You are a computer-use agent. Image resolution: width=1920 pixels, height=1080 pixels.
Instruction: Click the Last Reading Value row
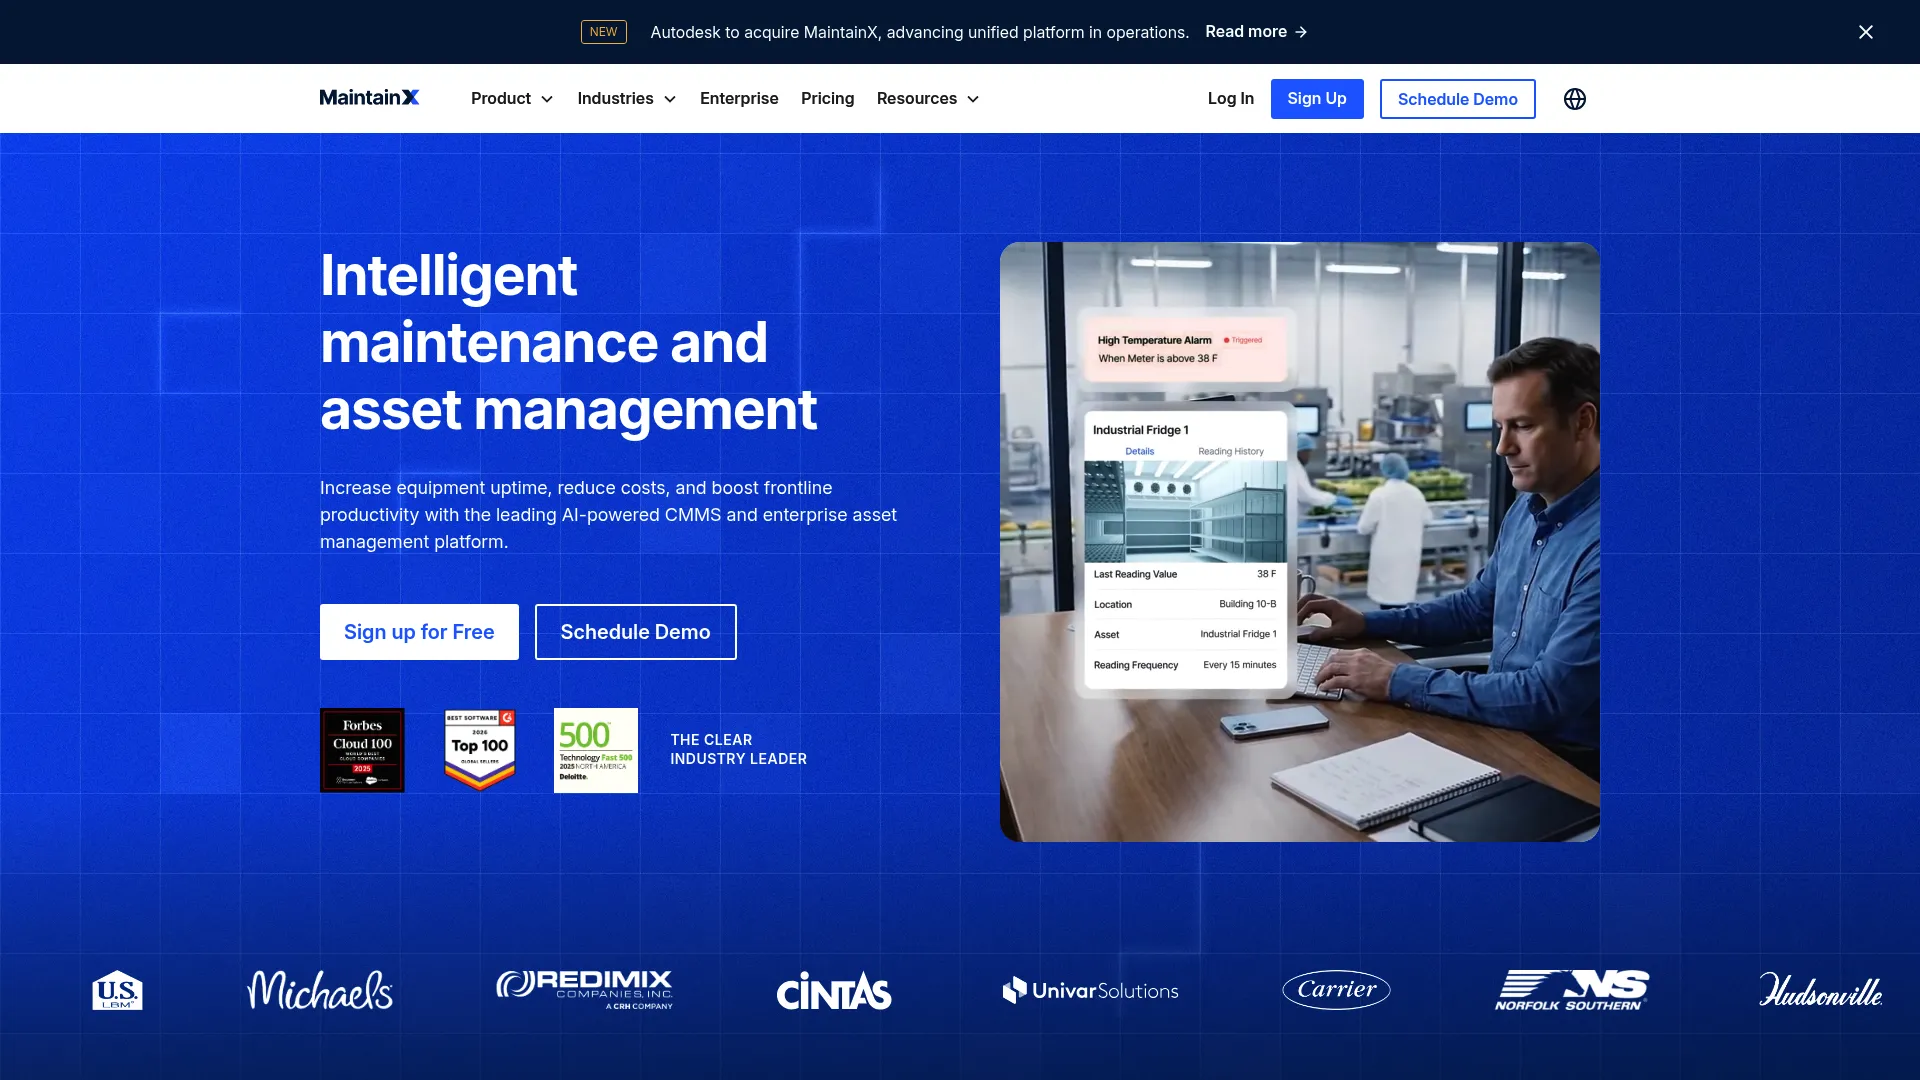point(1185,574)
